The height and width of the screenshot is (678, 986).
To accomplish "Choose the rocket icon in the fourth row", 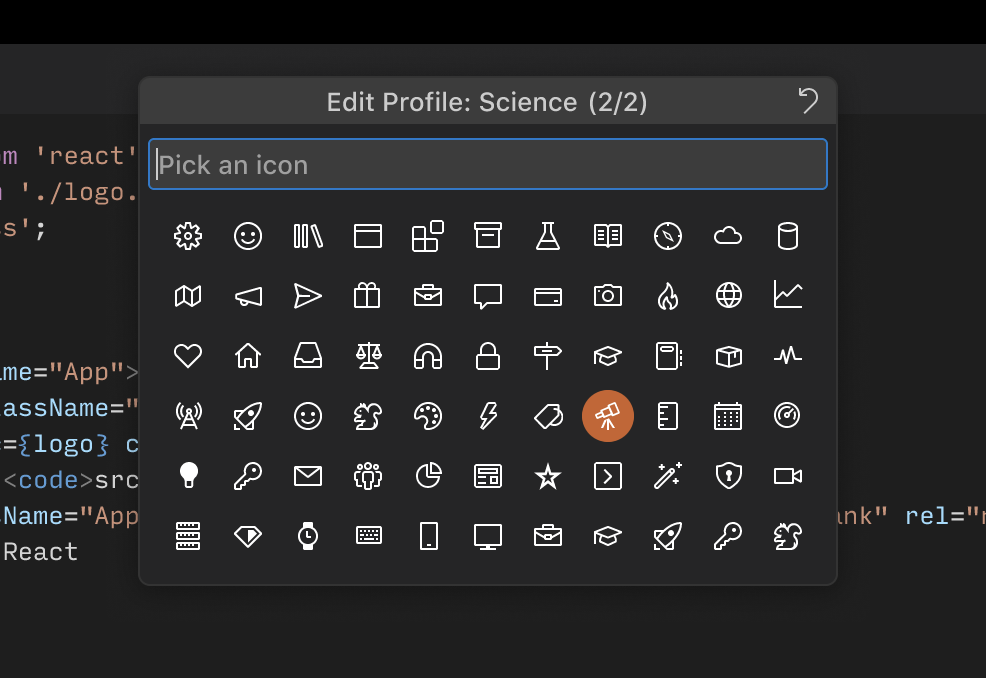I will coord(248,416).
